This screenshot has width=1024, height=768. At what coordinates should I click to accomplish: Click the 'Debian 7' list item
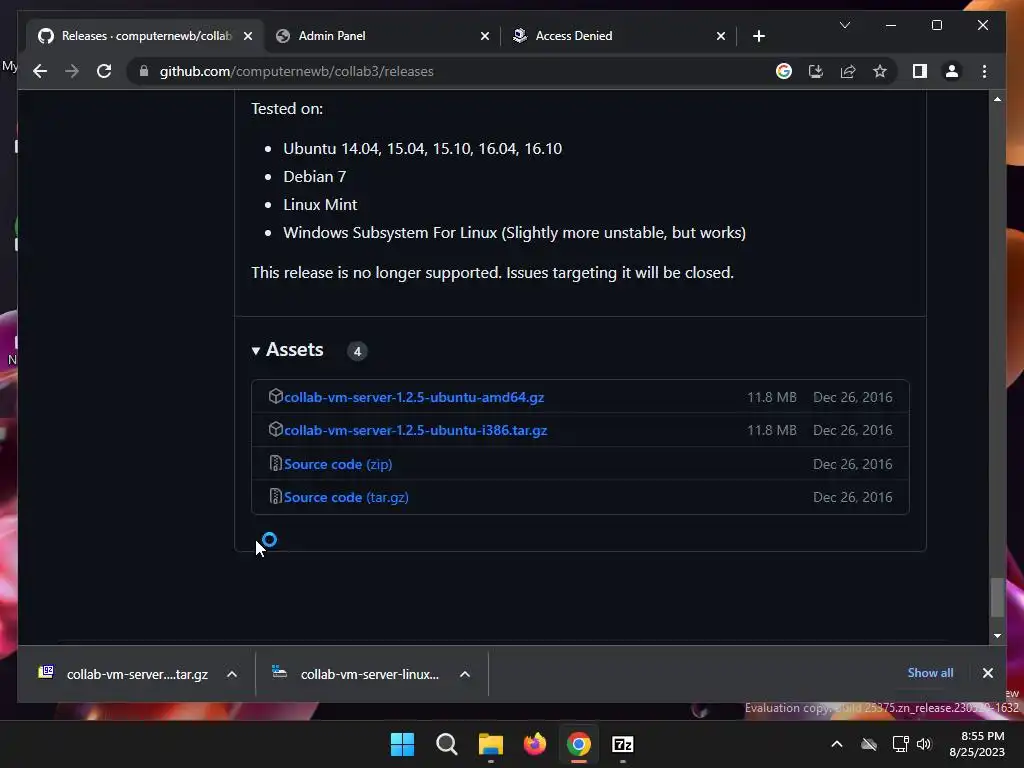[x=315, y=177]
